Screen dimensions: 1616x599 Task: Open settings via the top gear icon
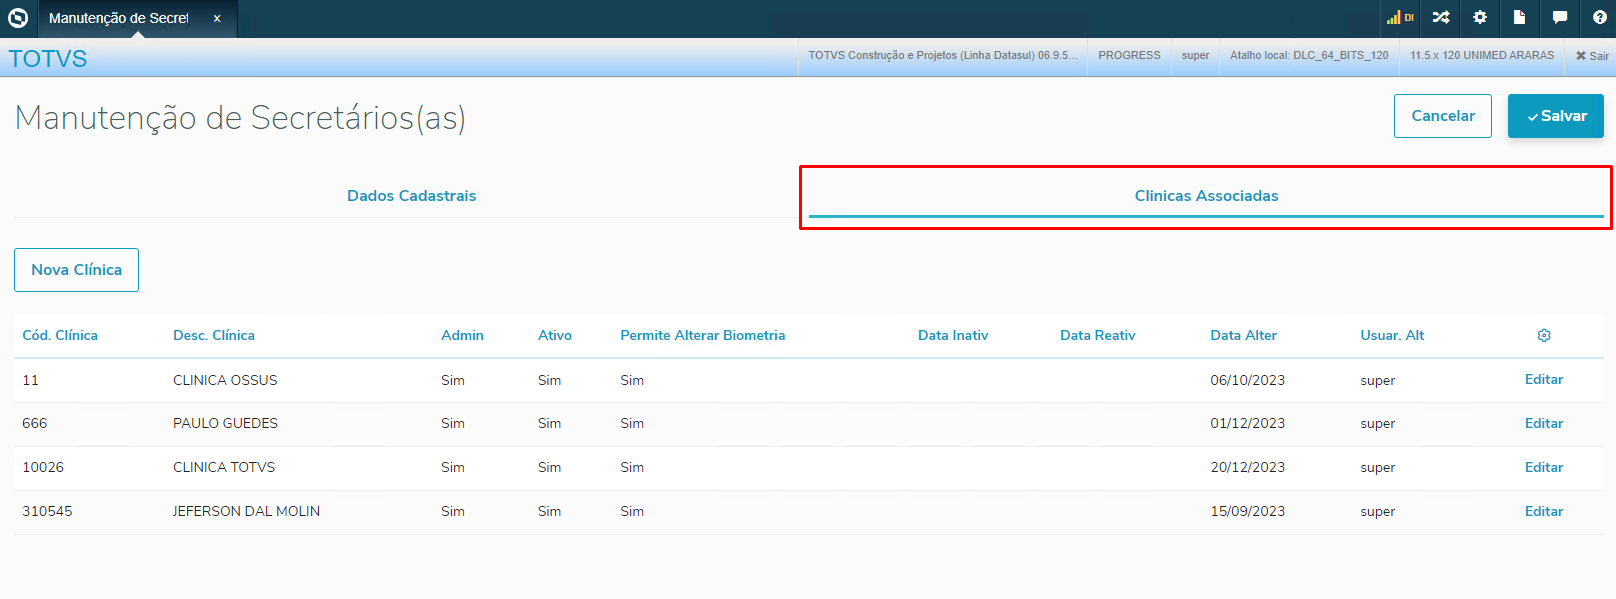(1480, 17)
